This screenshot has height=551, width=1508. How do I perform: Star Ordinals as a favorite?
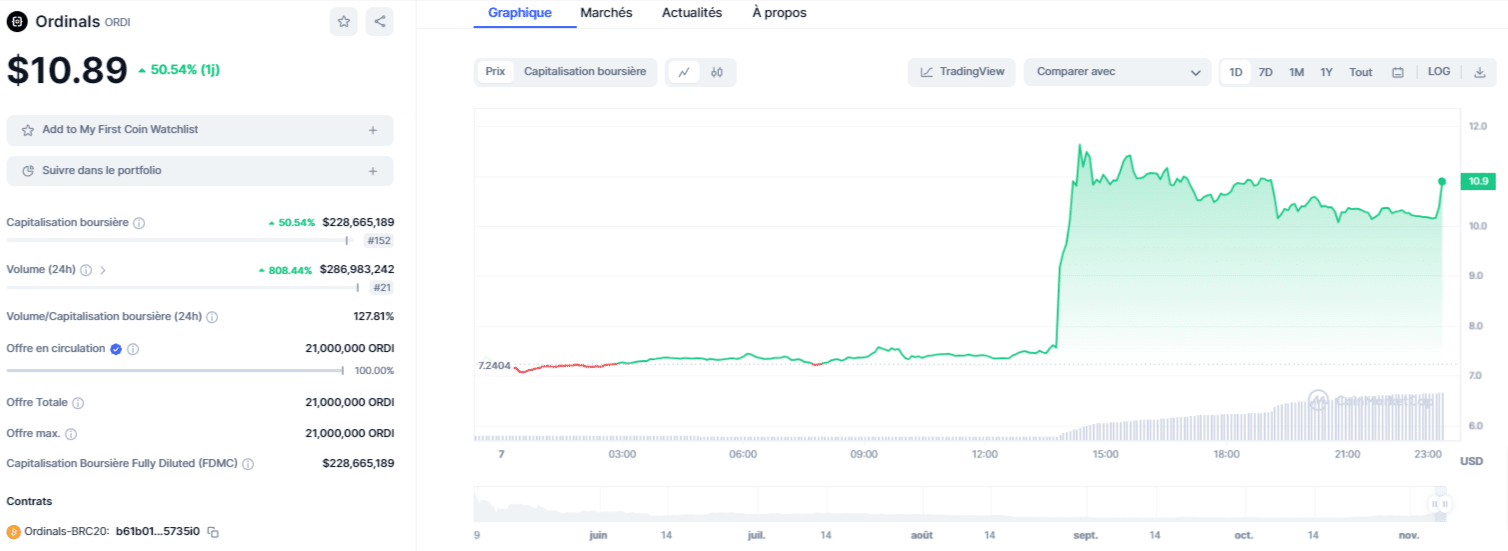click(344, 21)
